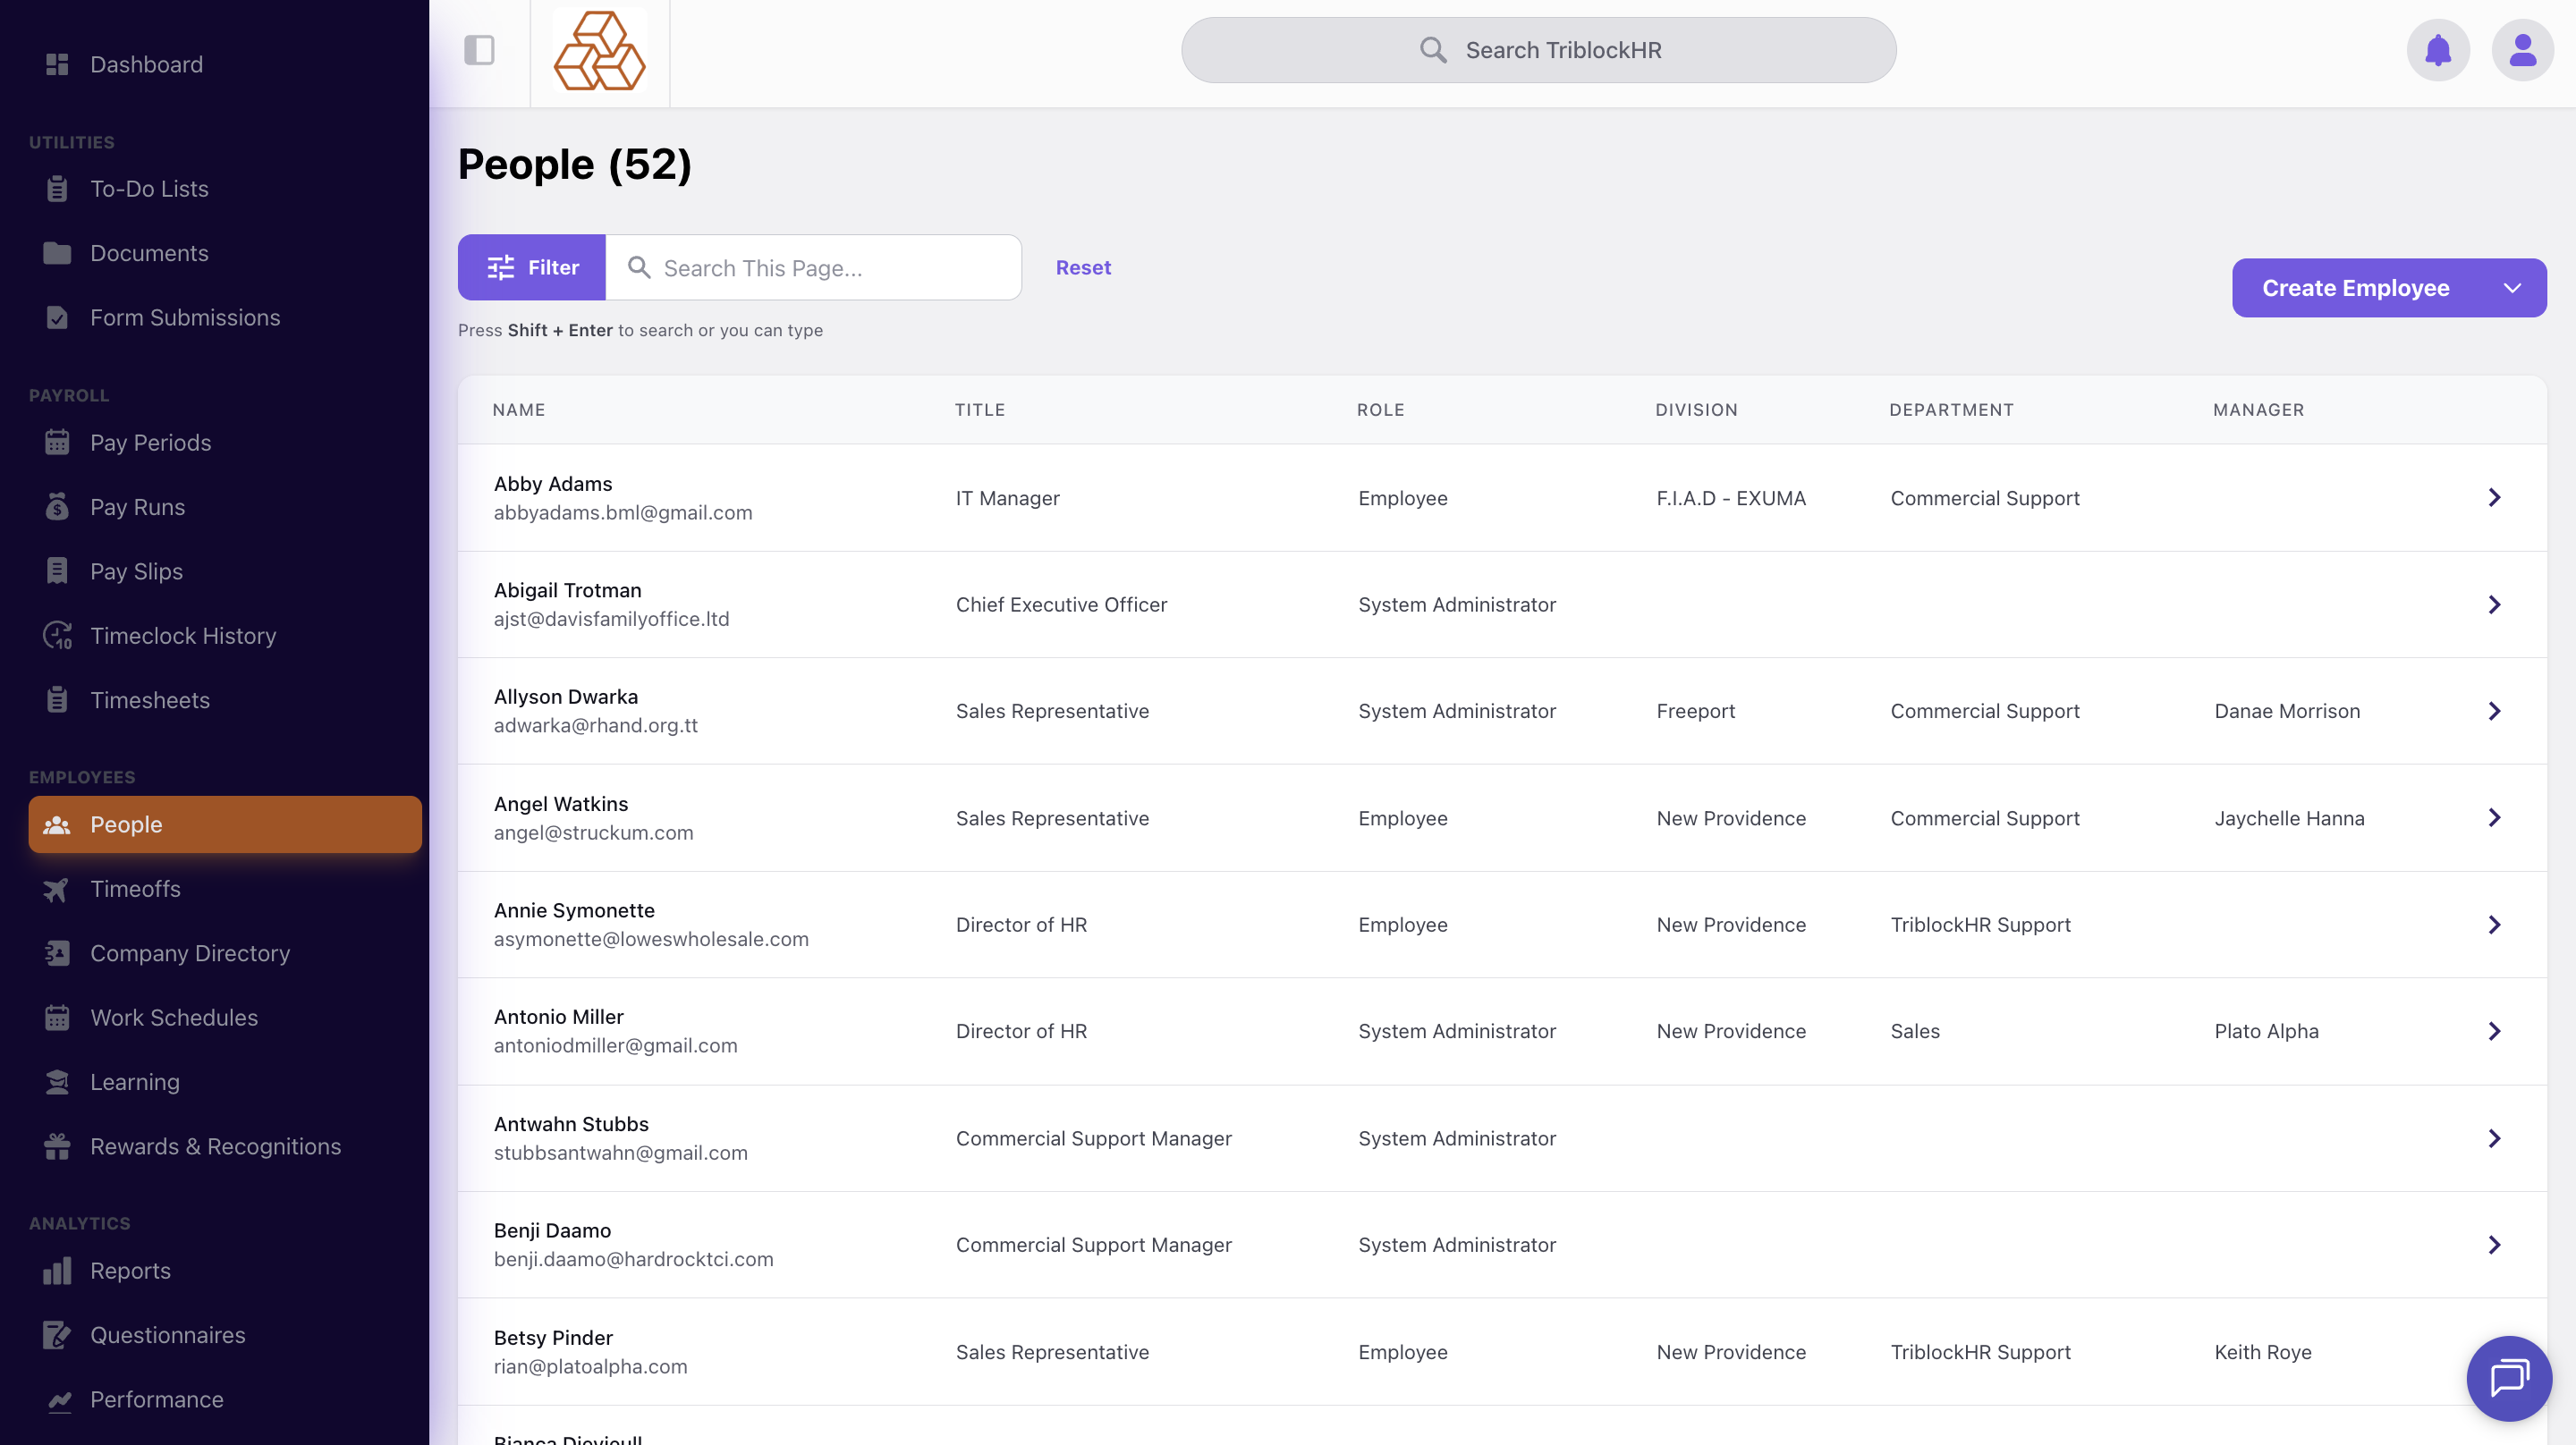The width and height of the screenshot is (2576, 1445).
Task: Expand Abby Adams row chevron
Action: pyautogui.click(x=2494, y=498)
